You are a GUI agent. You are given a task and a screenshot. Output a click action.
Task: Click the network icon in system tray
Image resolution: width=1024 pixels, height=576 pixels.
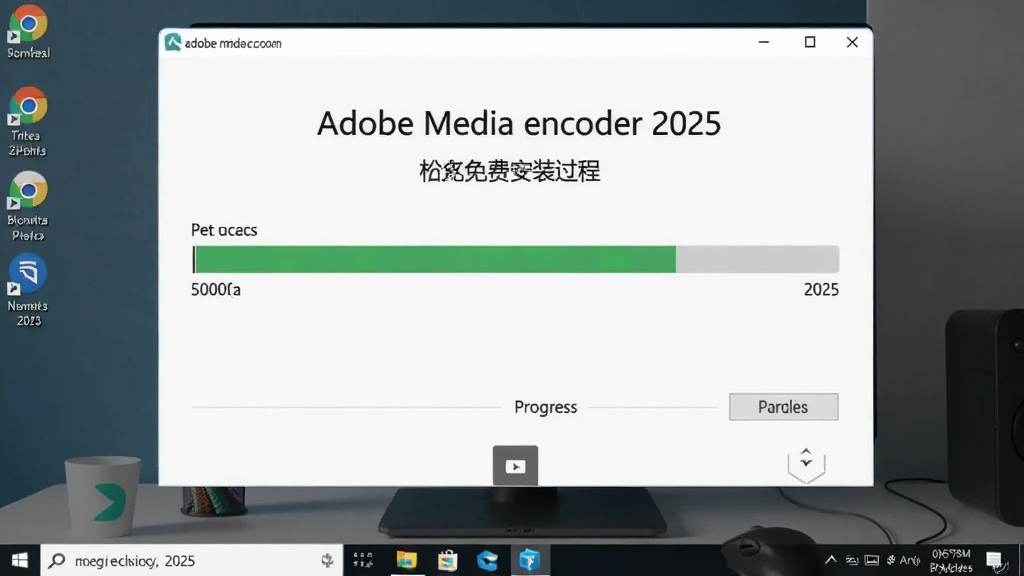[x=852, y=560]
